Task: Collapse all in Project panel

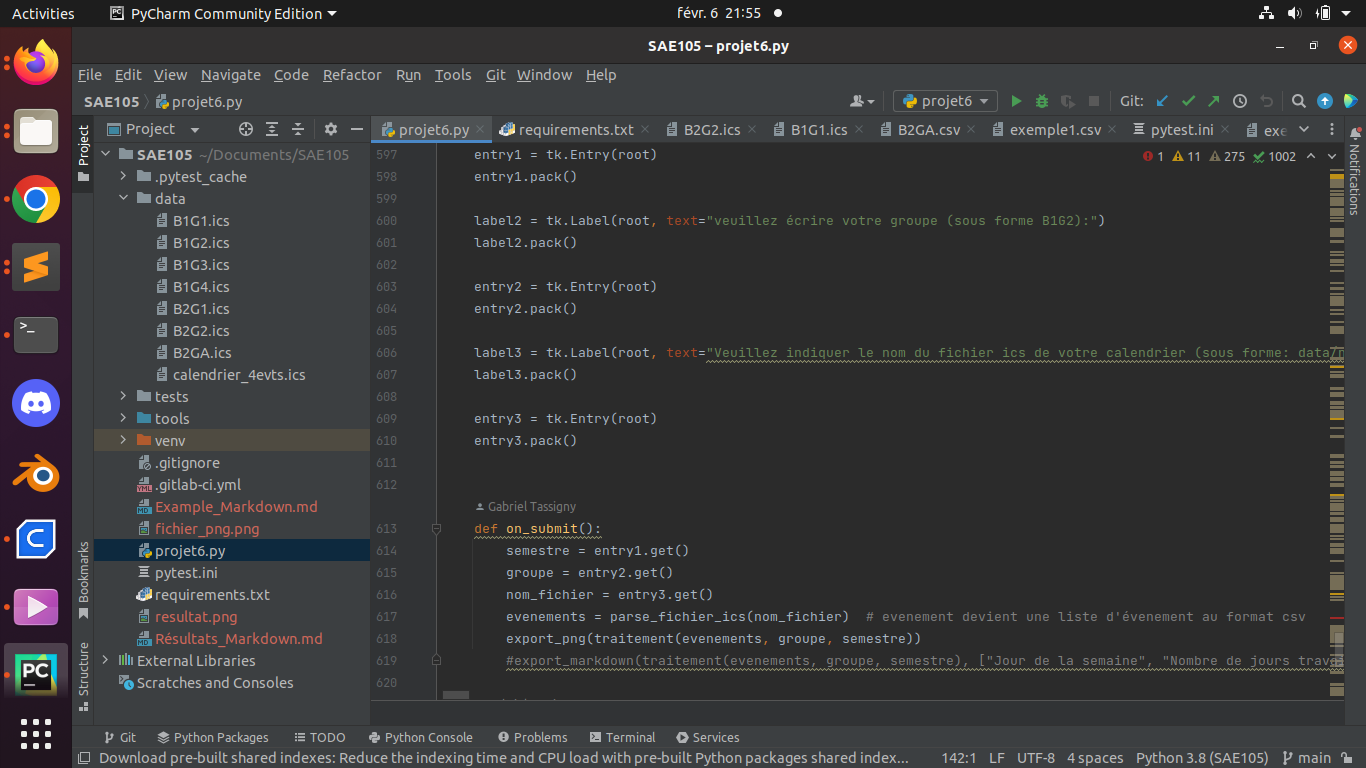Action: (x=297, y=129)
